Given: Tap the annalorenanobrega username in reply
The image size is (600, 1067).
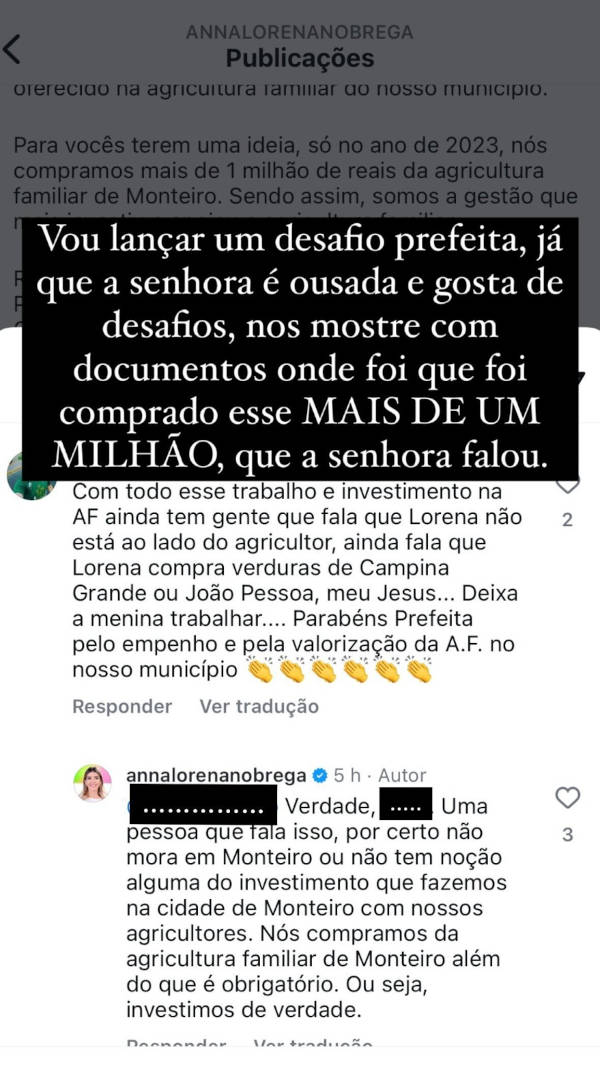Looking at the screenshot, I should tap(216, 776).
